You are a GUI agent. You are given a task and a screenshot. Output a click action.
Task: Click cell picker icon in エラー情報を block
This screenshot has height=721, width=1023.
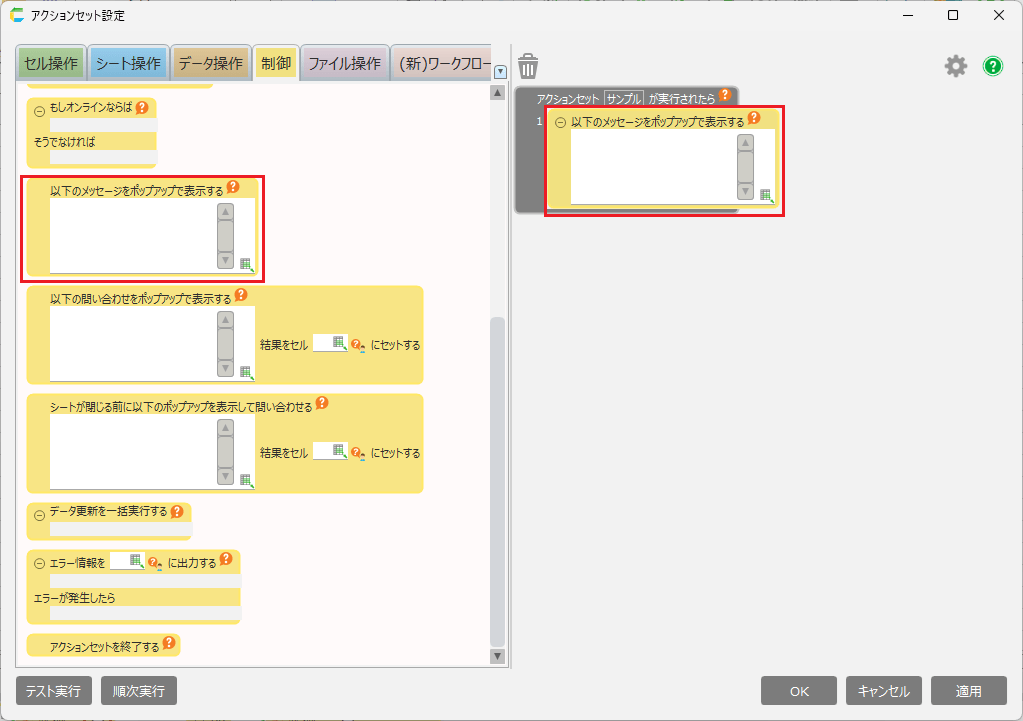pos(136,561)
